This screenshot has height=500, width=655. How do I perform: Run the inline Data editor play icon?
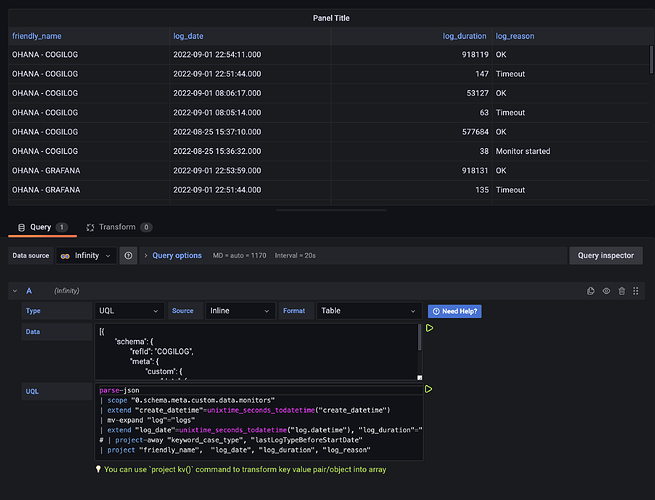coord(429,328)
